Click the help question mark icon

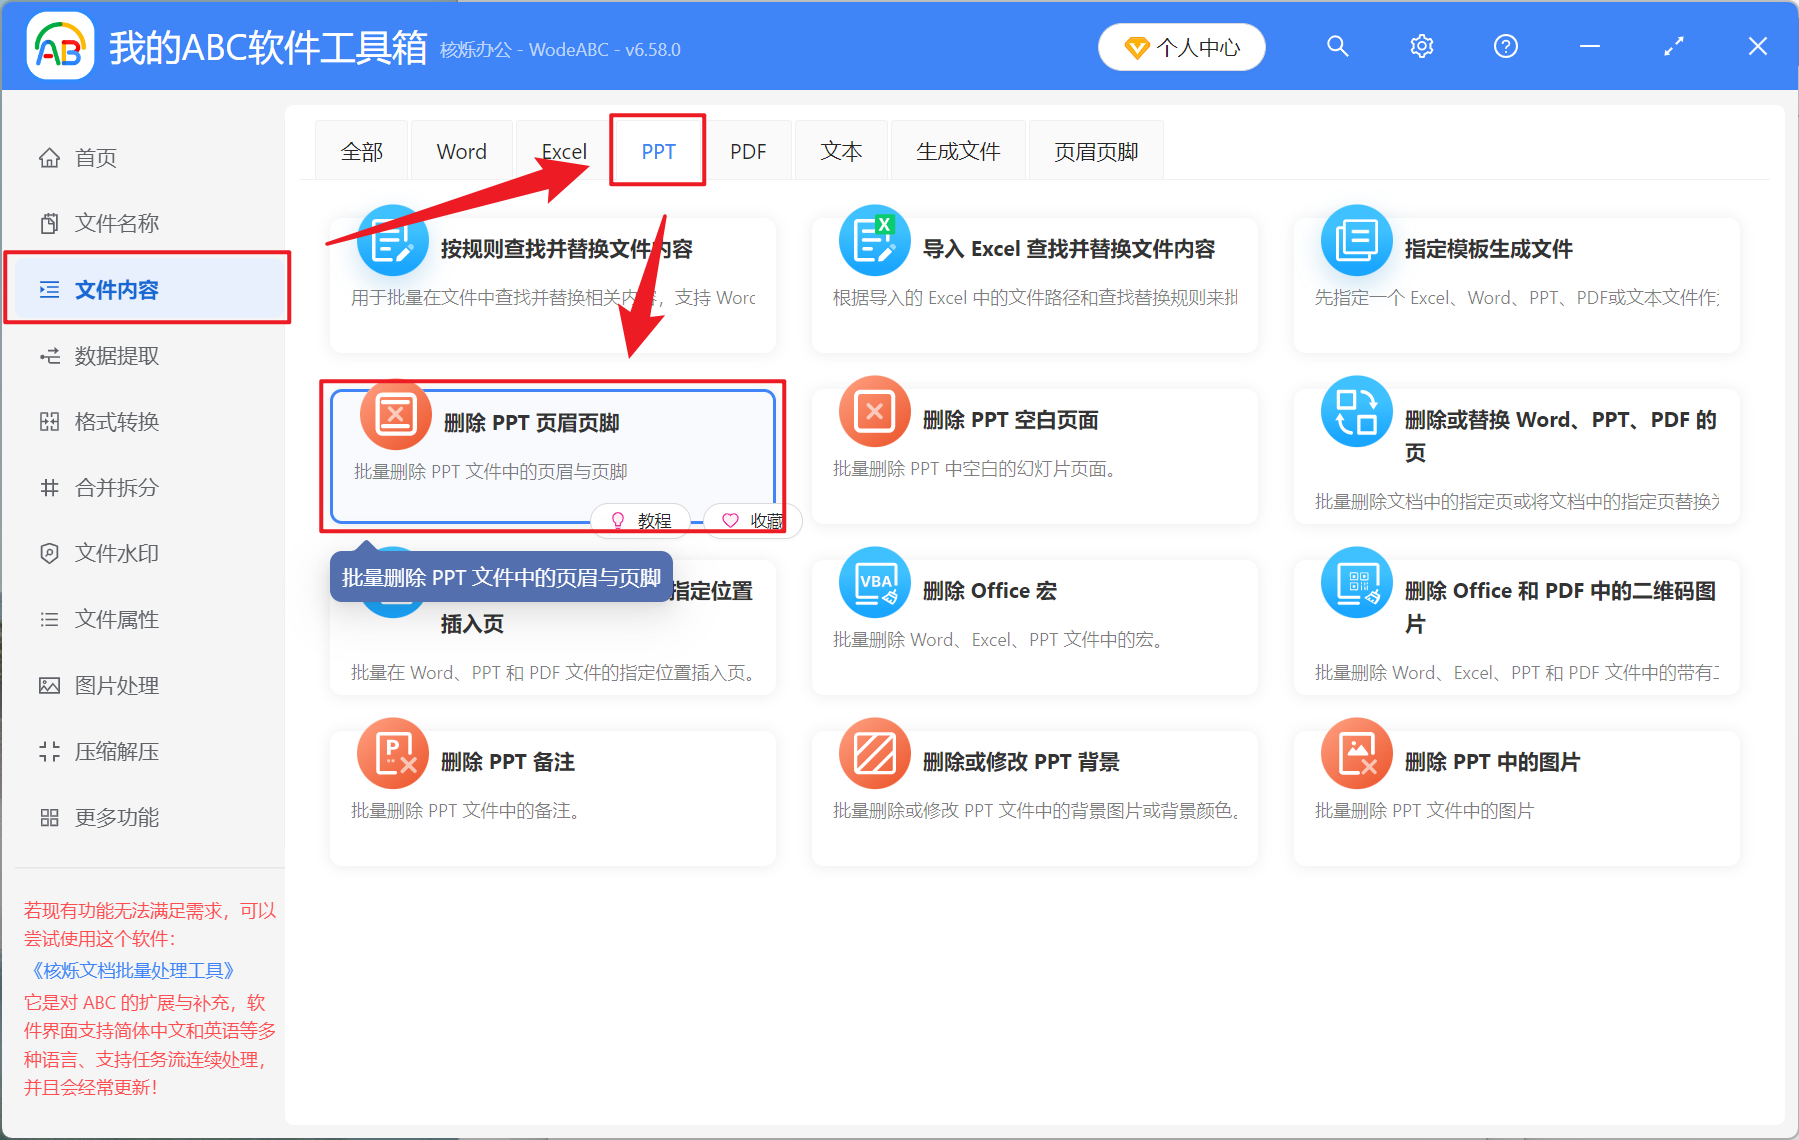point(1505,46)
